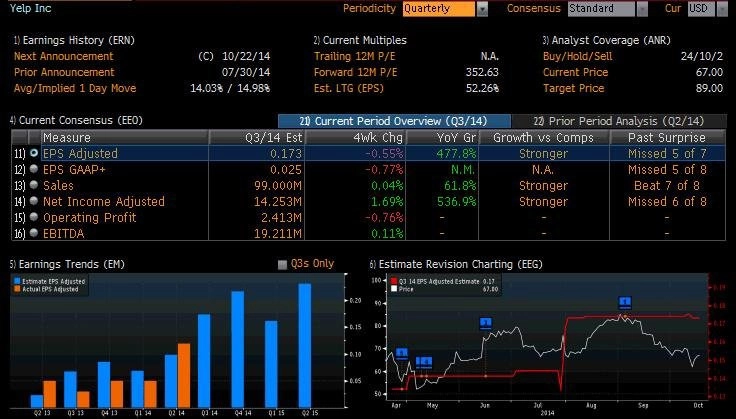Open the currency USD dropdown field

[x=707, y=9]
